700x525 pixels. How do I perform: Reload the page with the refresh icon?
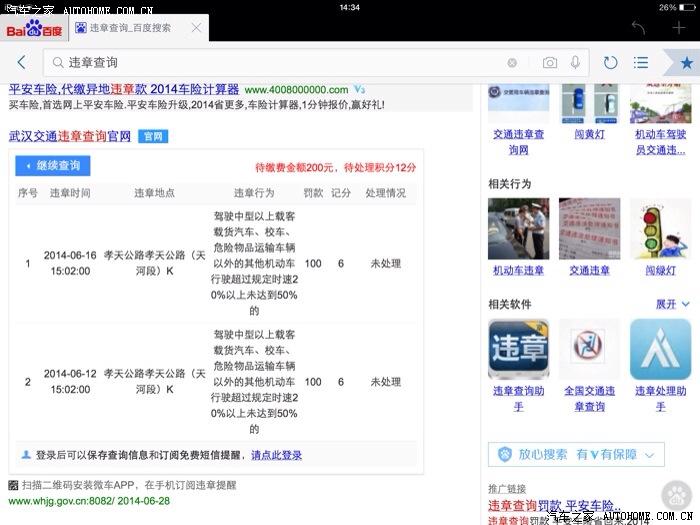coord(610,62)
